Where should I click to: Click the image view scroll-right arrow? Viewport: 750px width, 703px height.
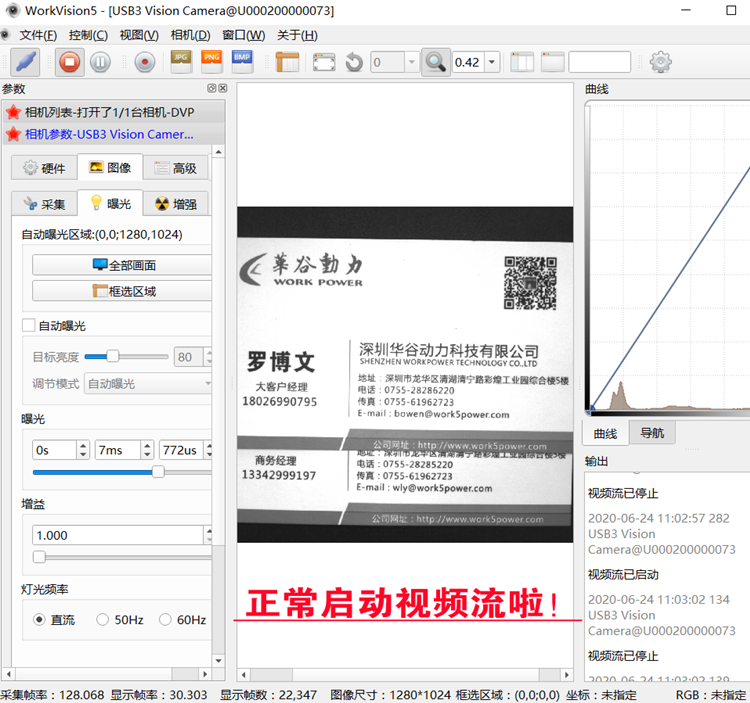[x=567, y=675]
